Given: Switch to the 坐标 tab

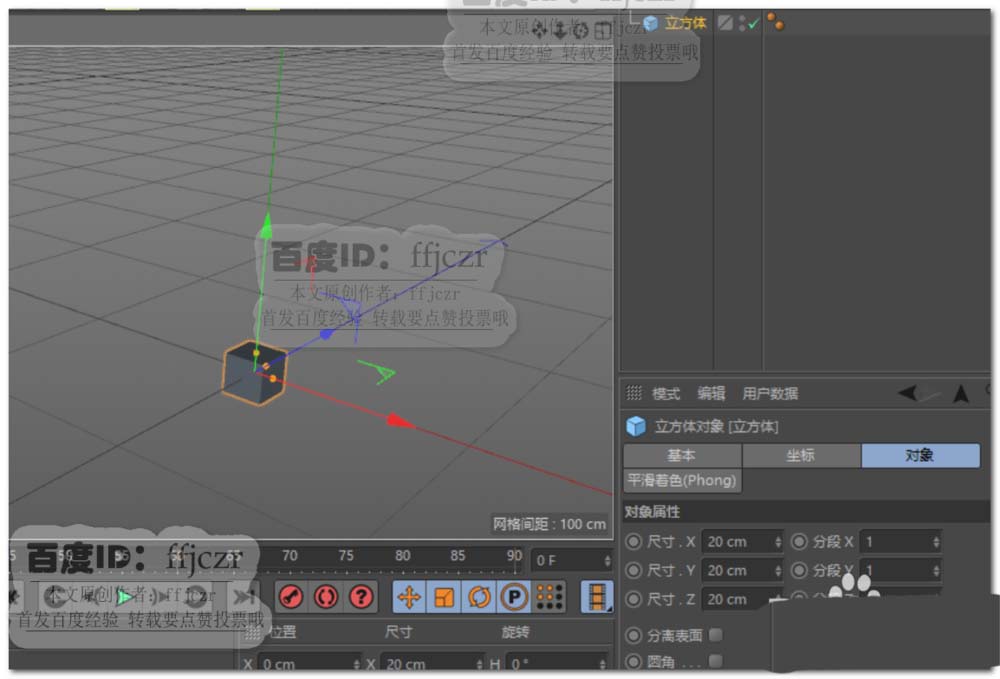Looking at the screenshot, I should 801,455.
